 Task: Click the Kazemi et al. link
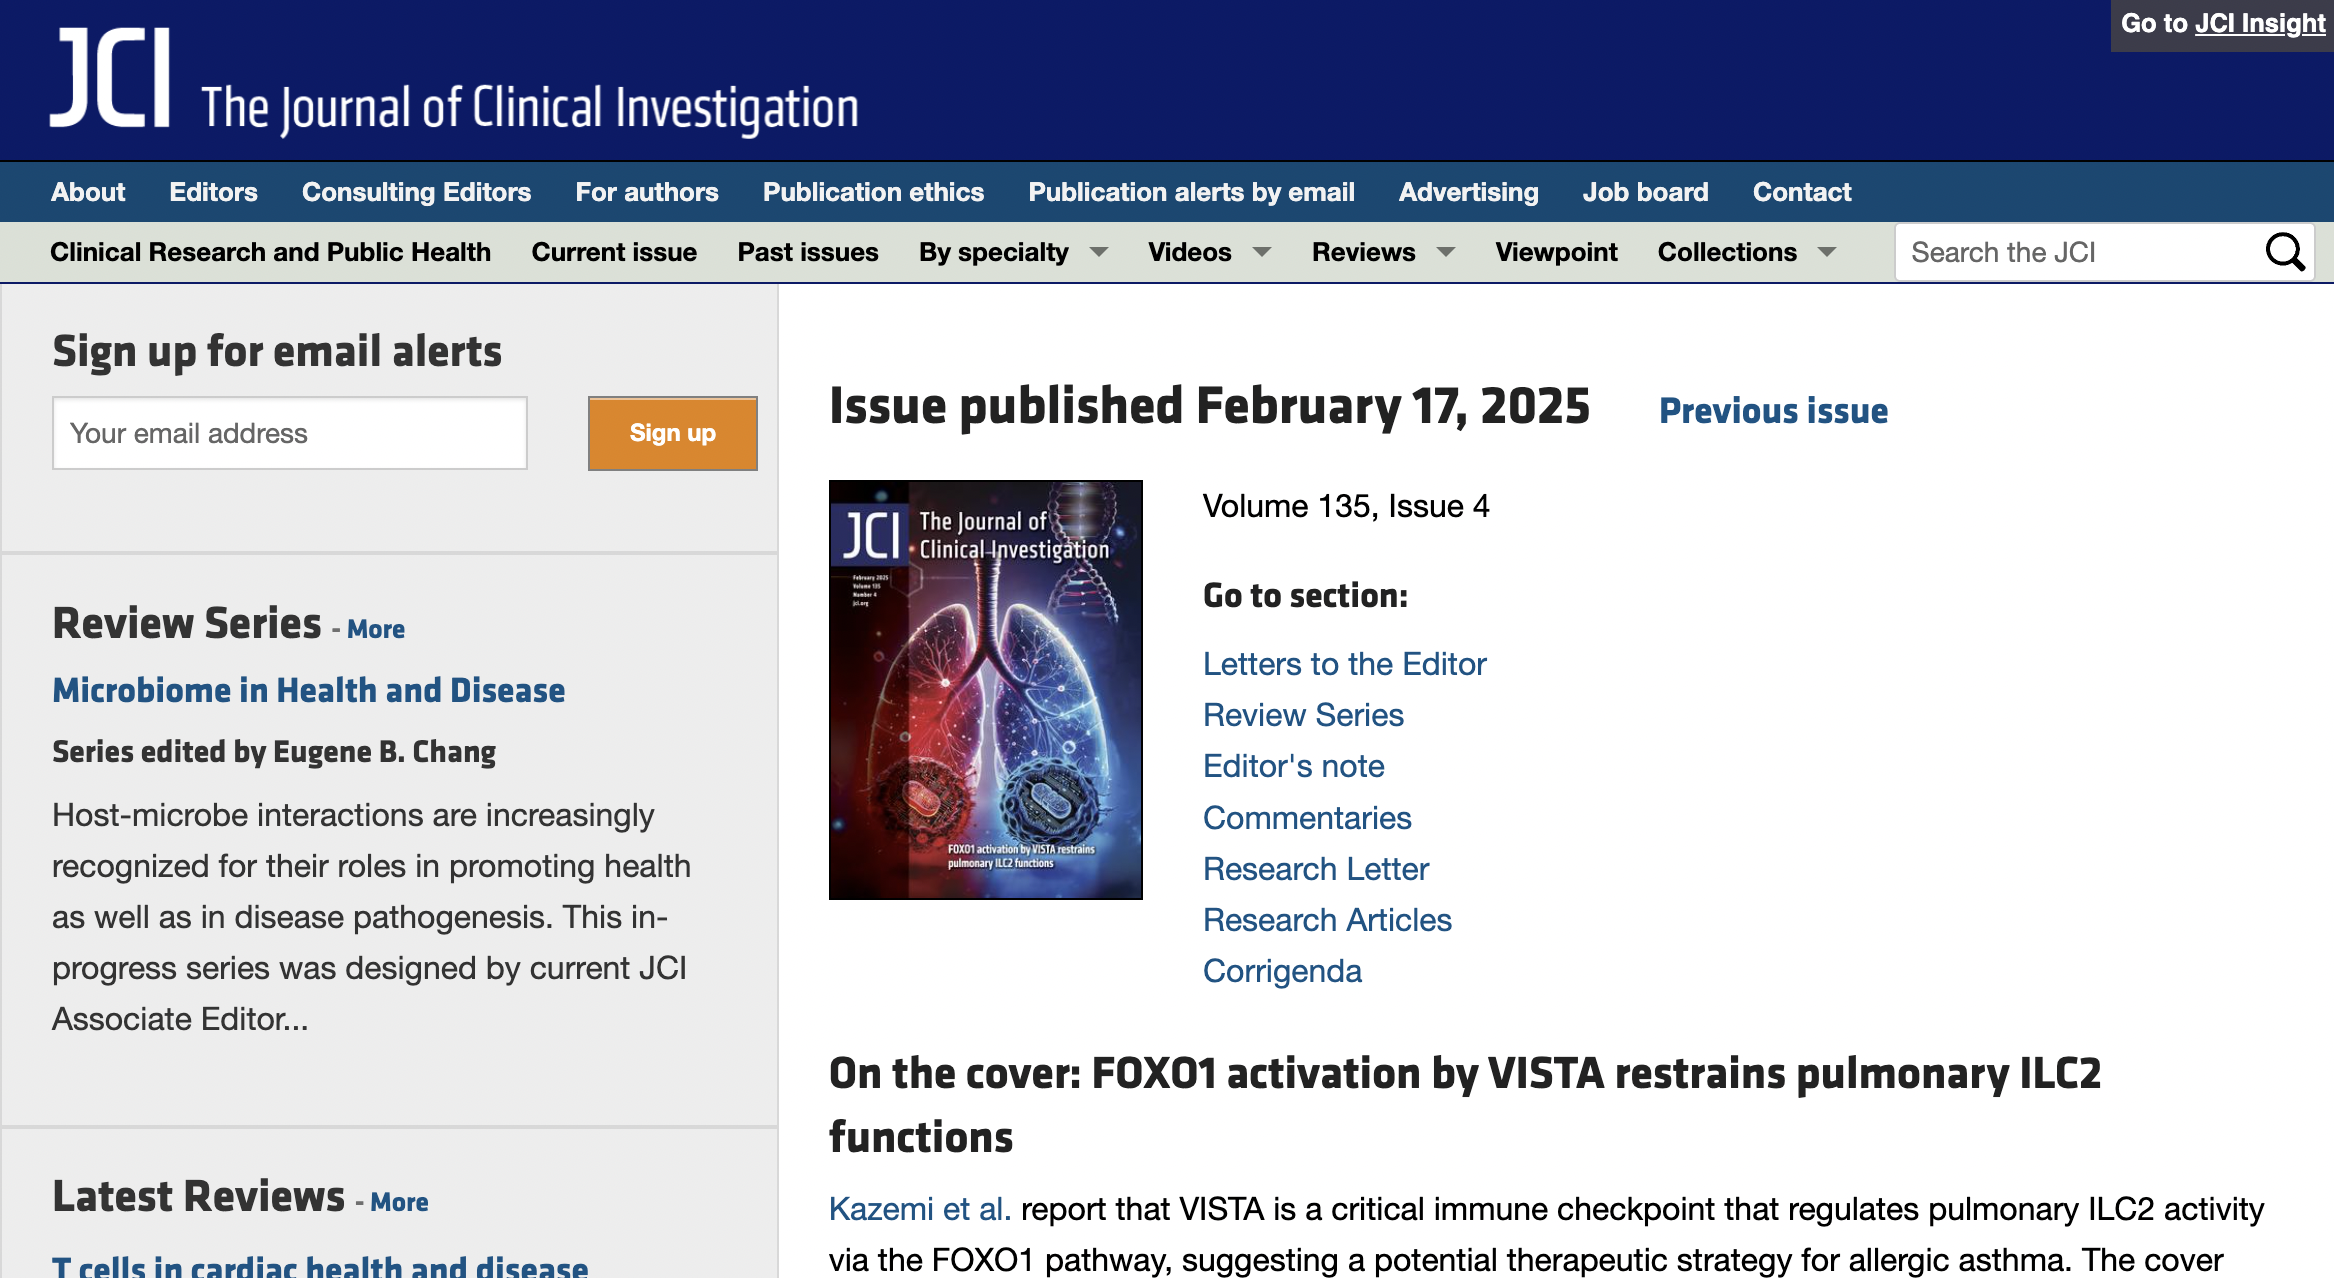[x=919, y=1209]
